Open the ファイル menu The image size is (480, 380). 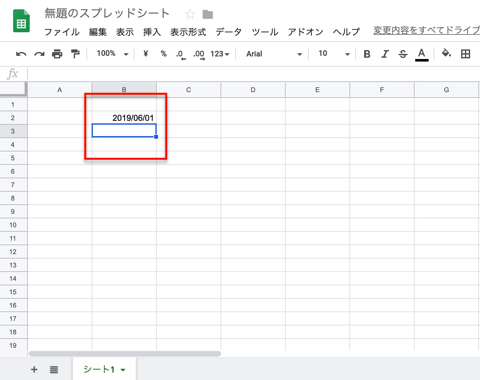(x=62, y=32)
